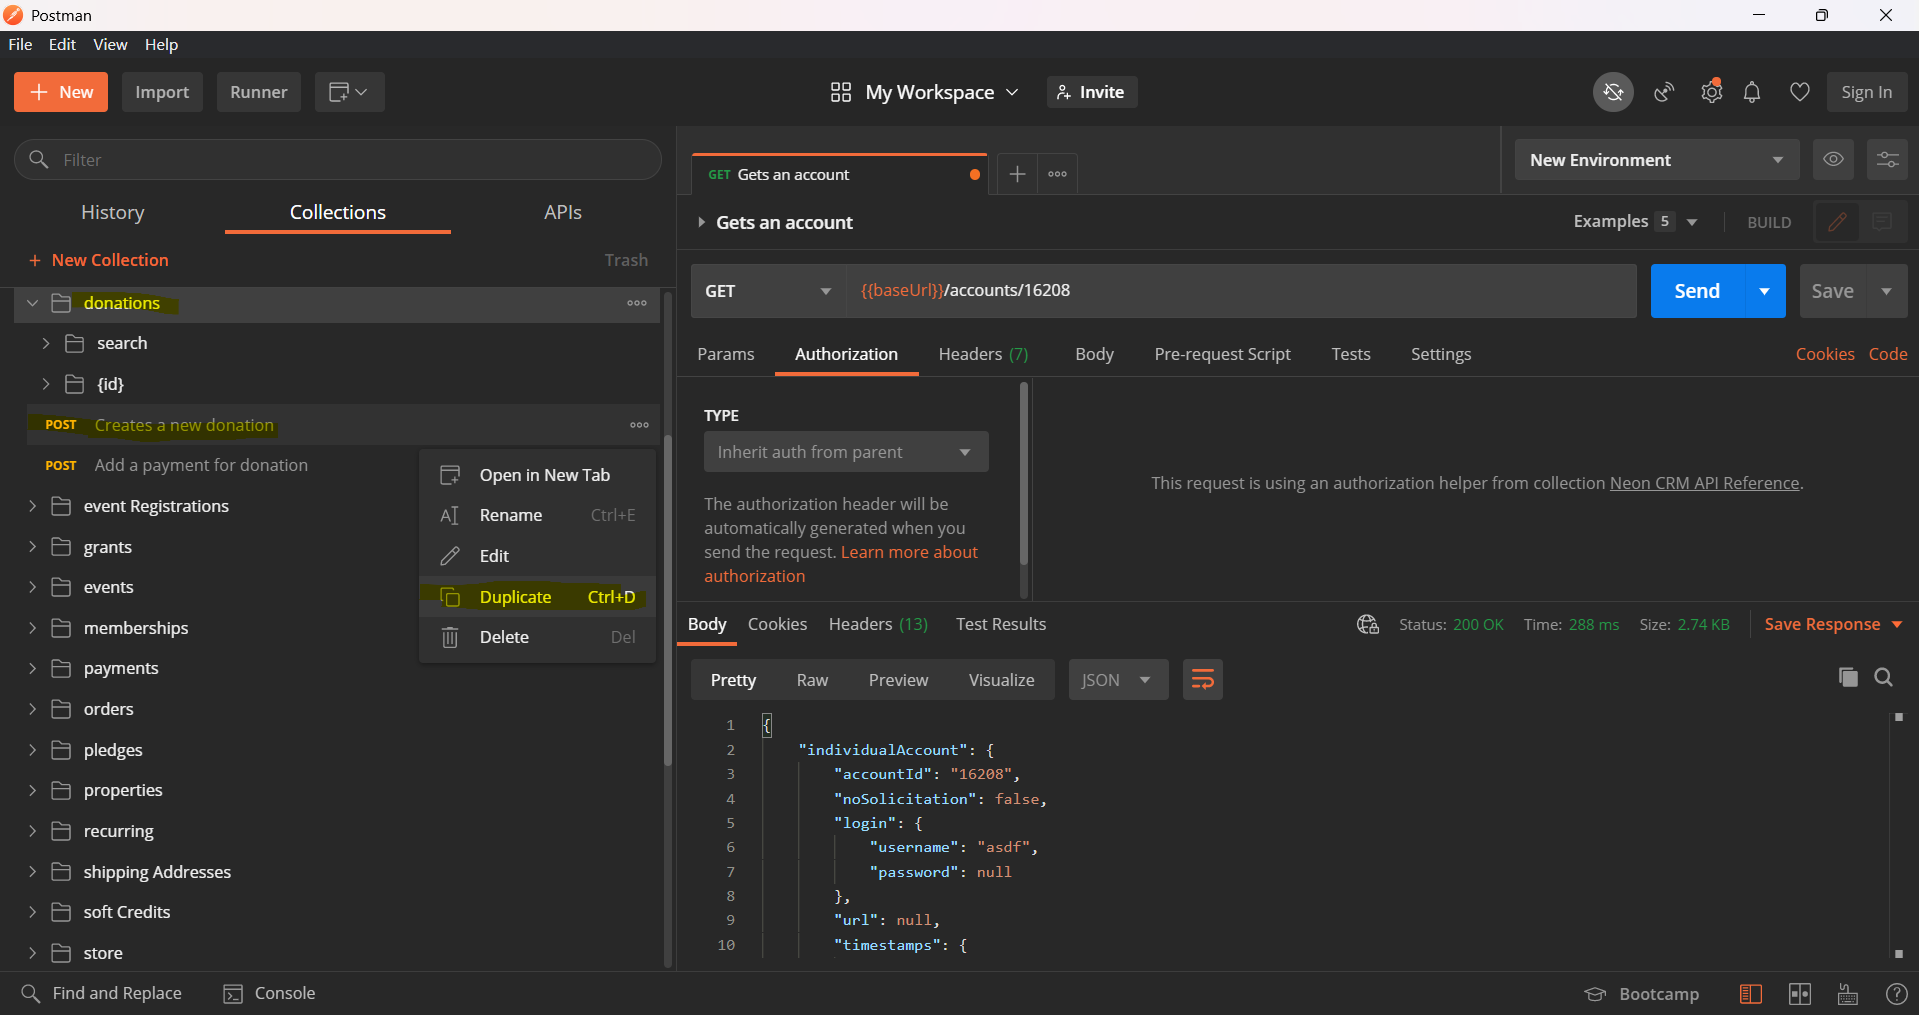Click the Neon CRM API Reference link

(x=1704, y=483)
